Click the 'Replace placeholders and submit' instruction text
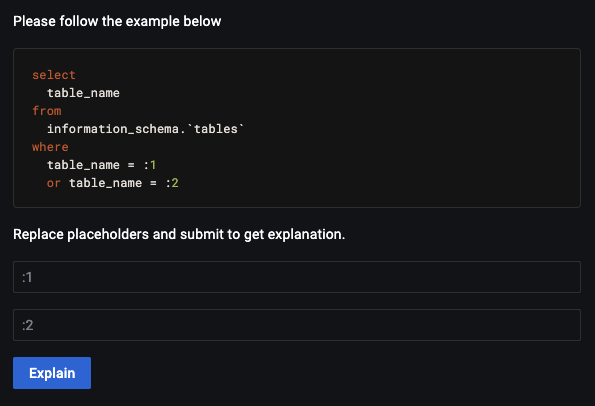 [x=179, y=234]
